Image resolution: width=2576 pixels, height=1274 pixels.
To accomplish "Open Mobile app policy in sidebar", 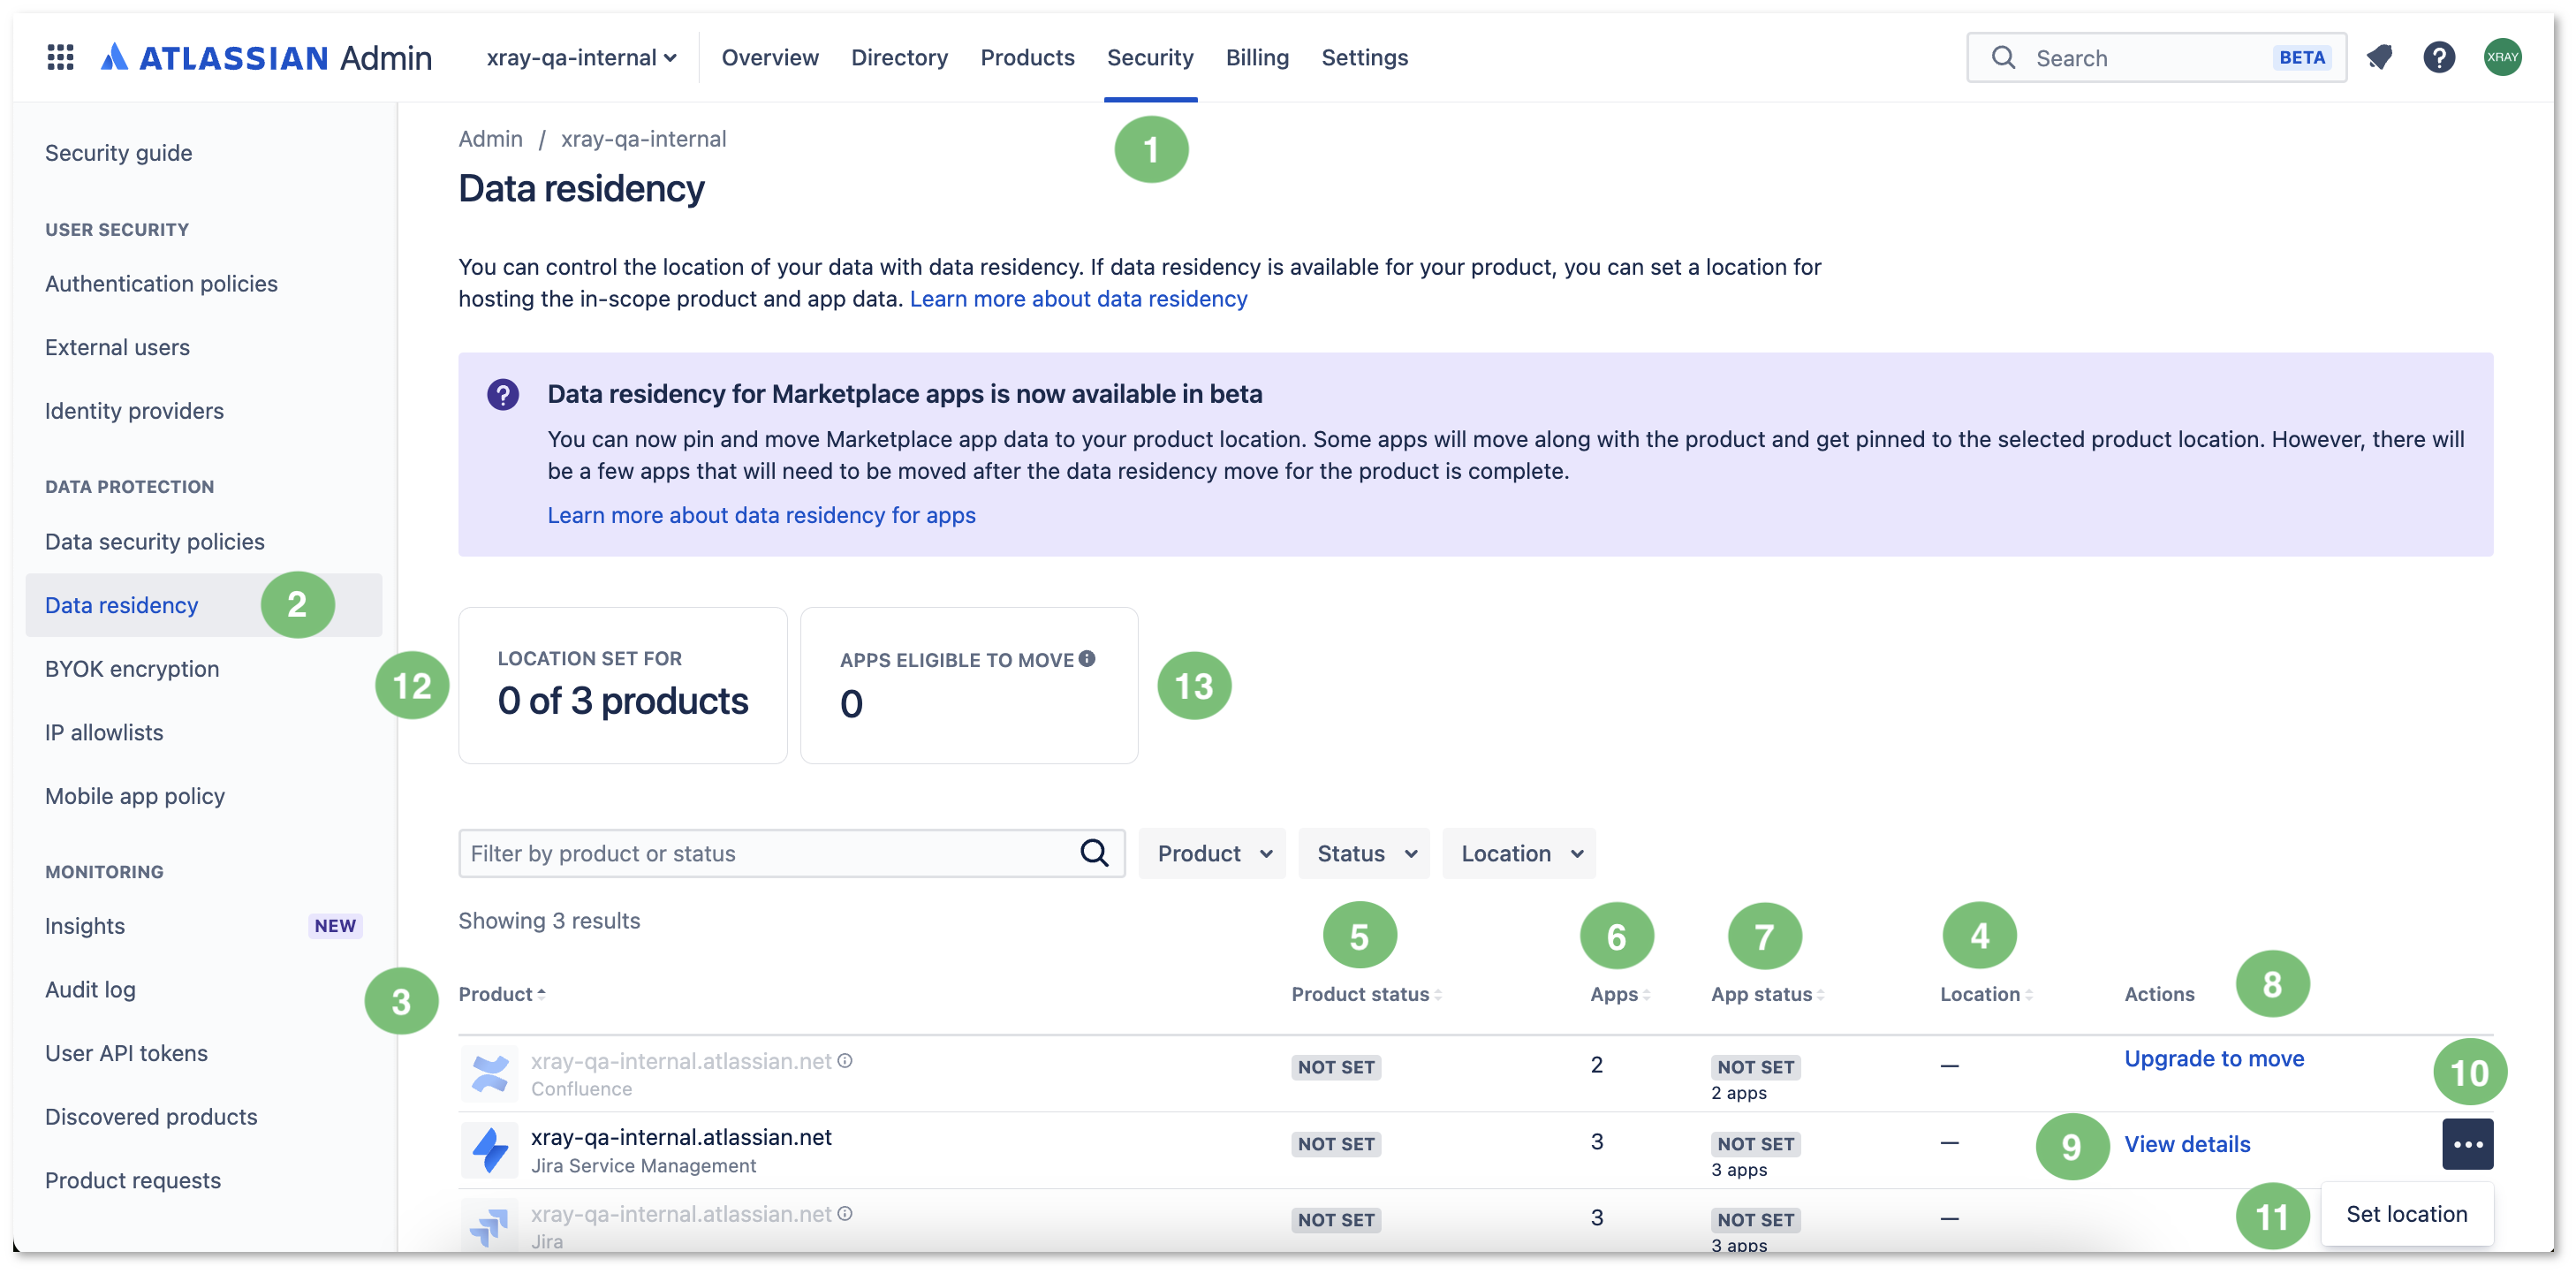I will [204, 797].
